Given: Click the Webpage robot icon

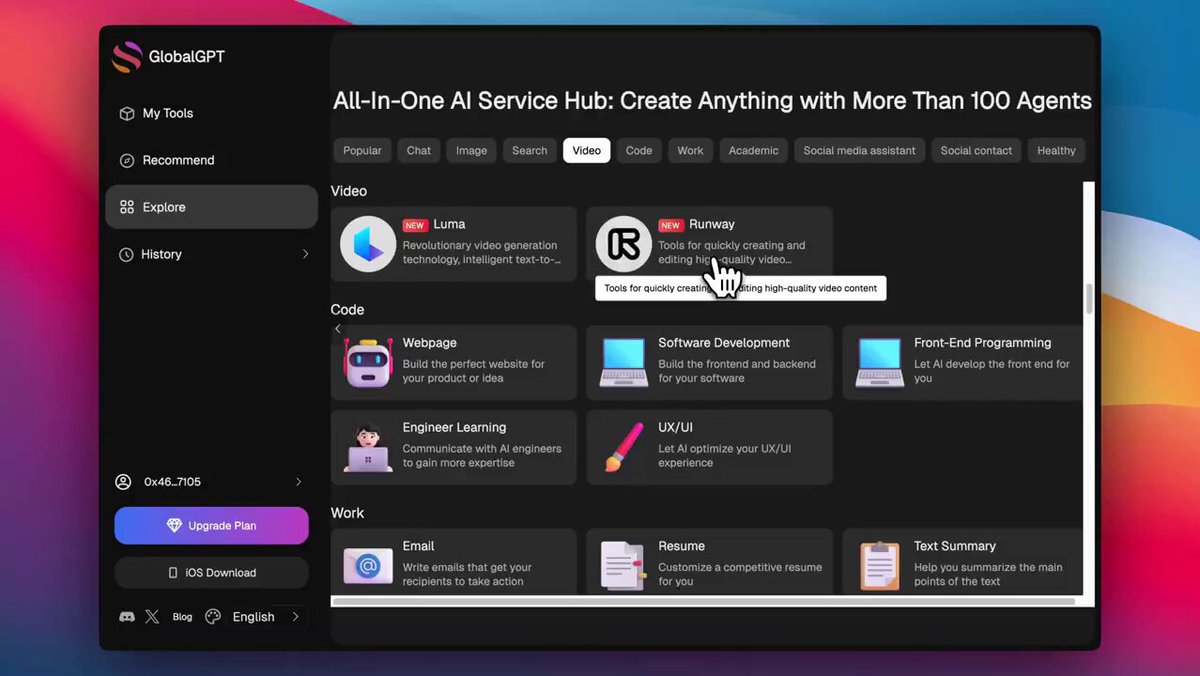Looking at the screenshot, I should [368, 362].
